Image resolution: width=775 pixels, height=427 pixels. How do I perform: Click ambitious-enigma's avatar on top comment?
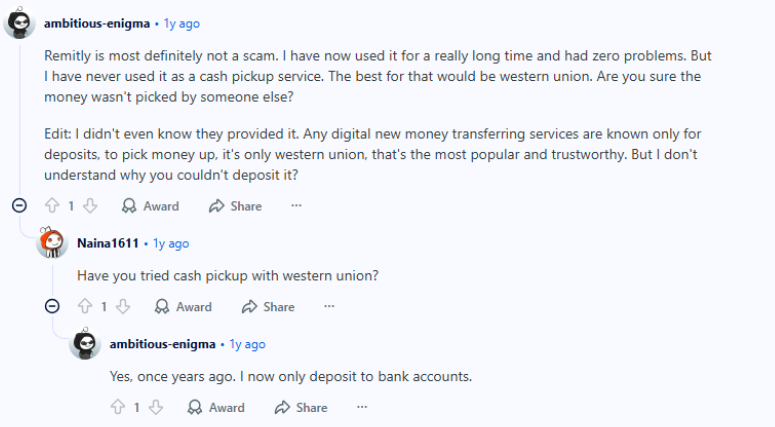coord(20,22)
